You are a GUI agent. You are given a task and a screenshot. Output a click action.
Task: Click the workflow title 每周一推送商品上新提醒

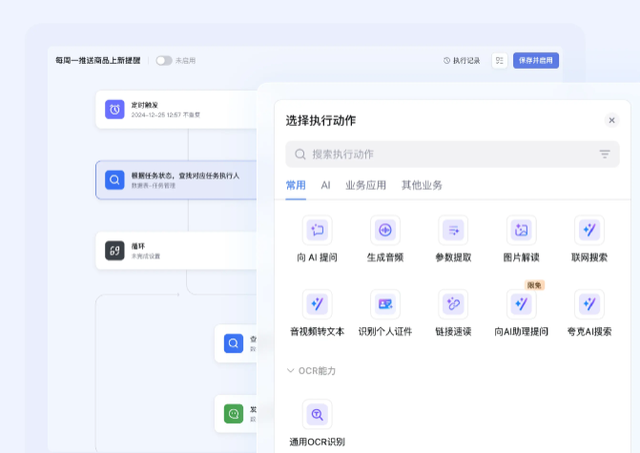[98, 61]
